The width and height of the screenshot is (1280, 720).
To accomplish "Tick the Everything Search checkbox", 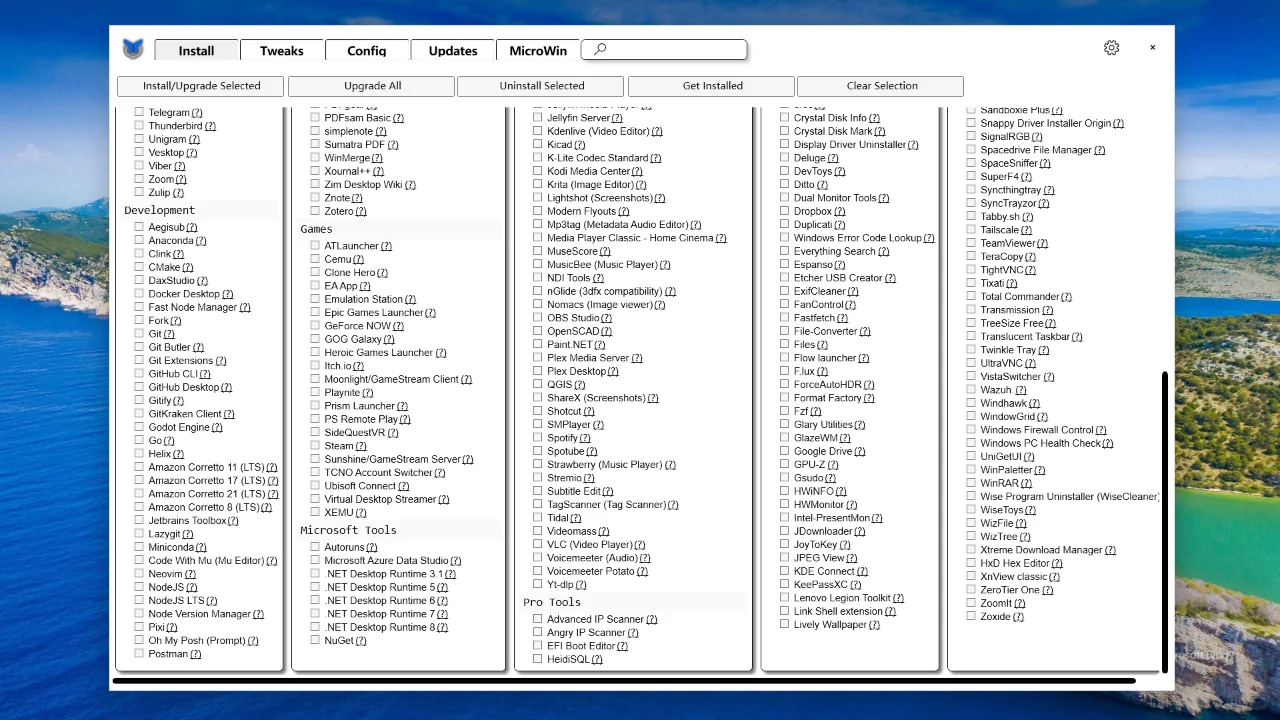I will click(x=785, y=251).
